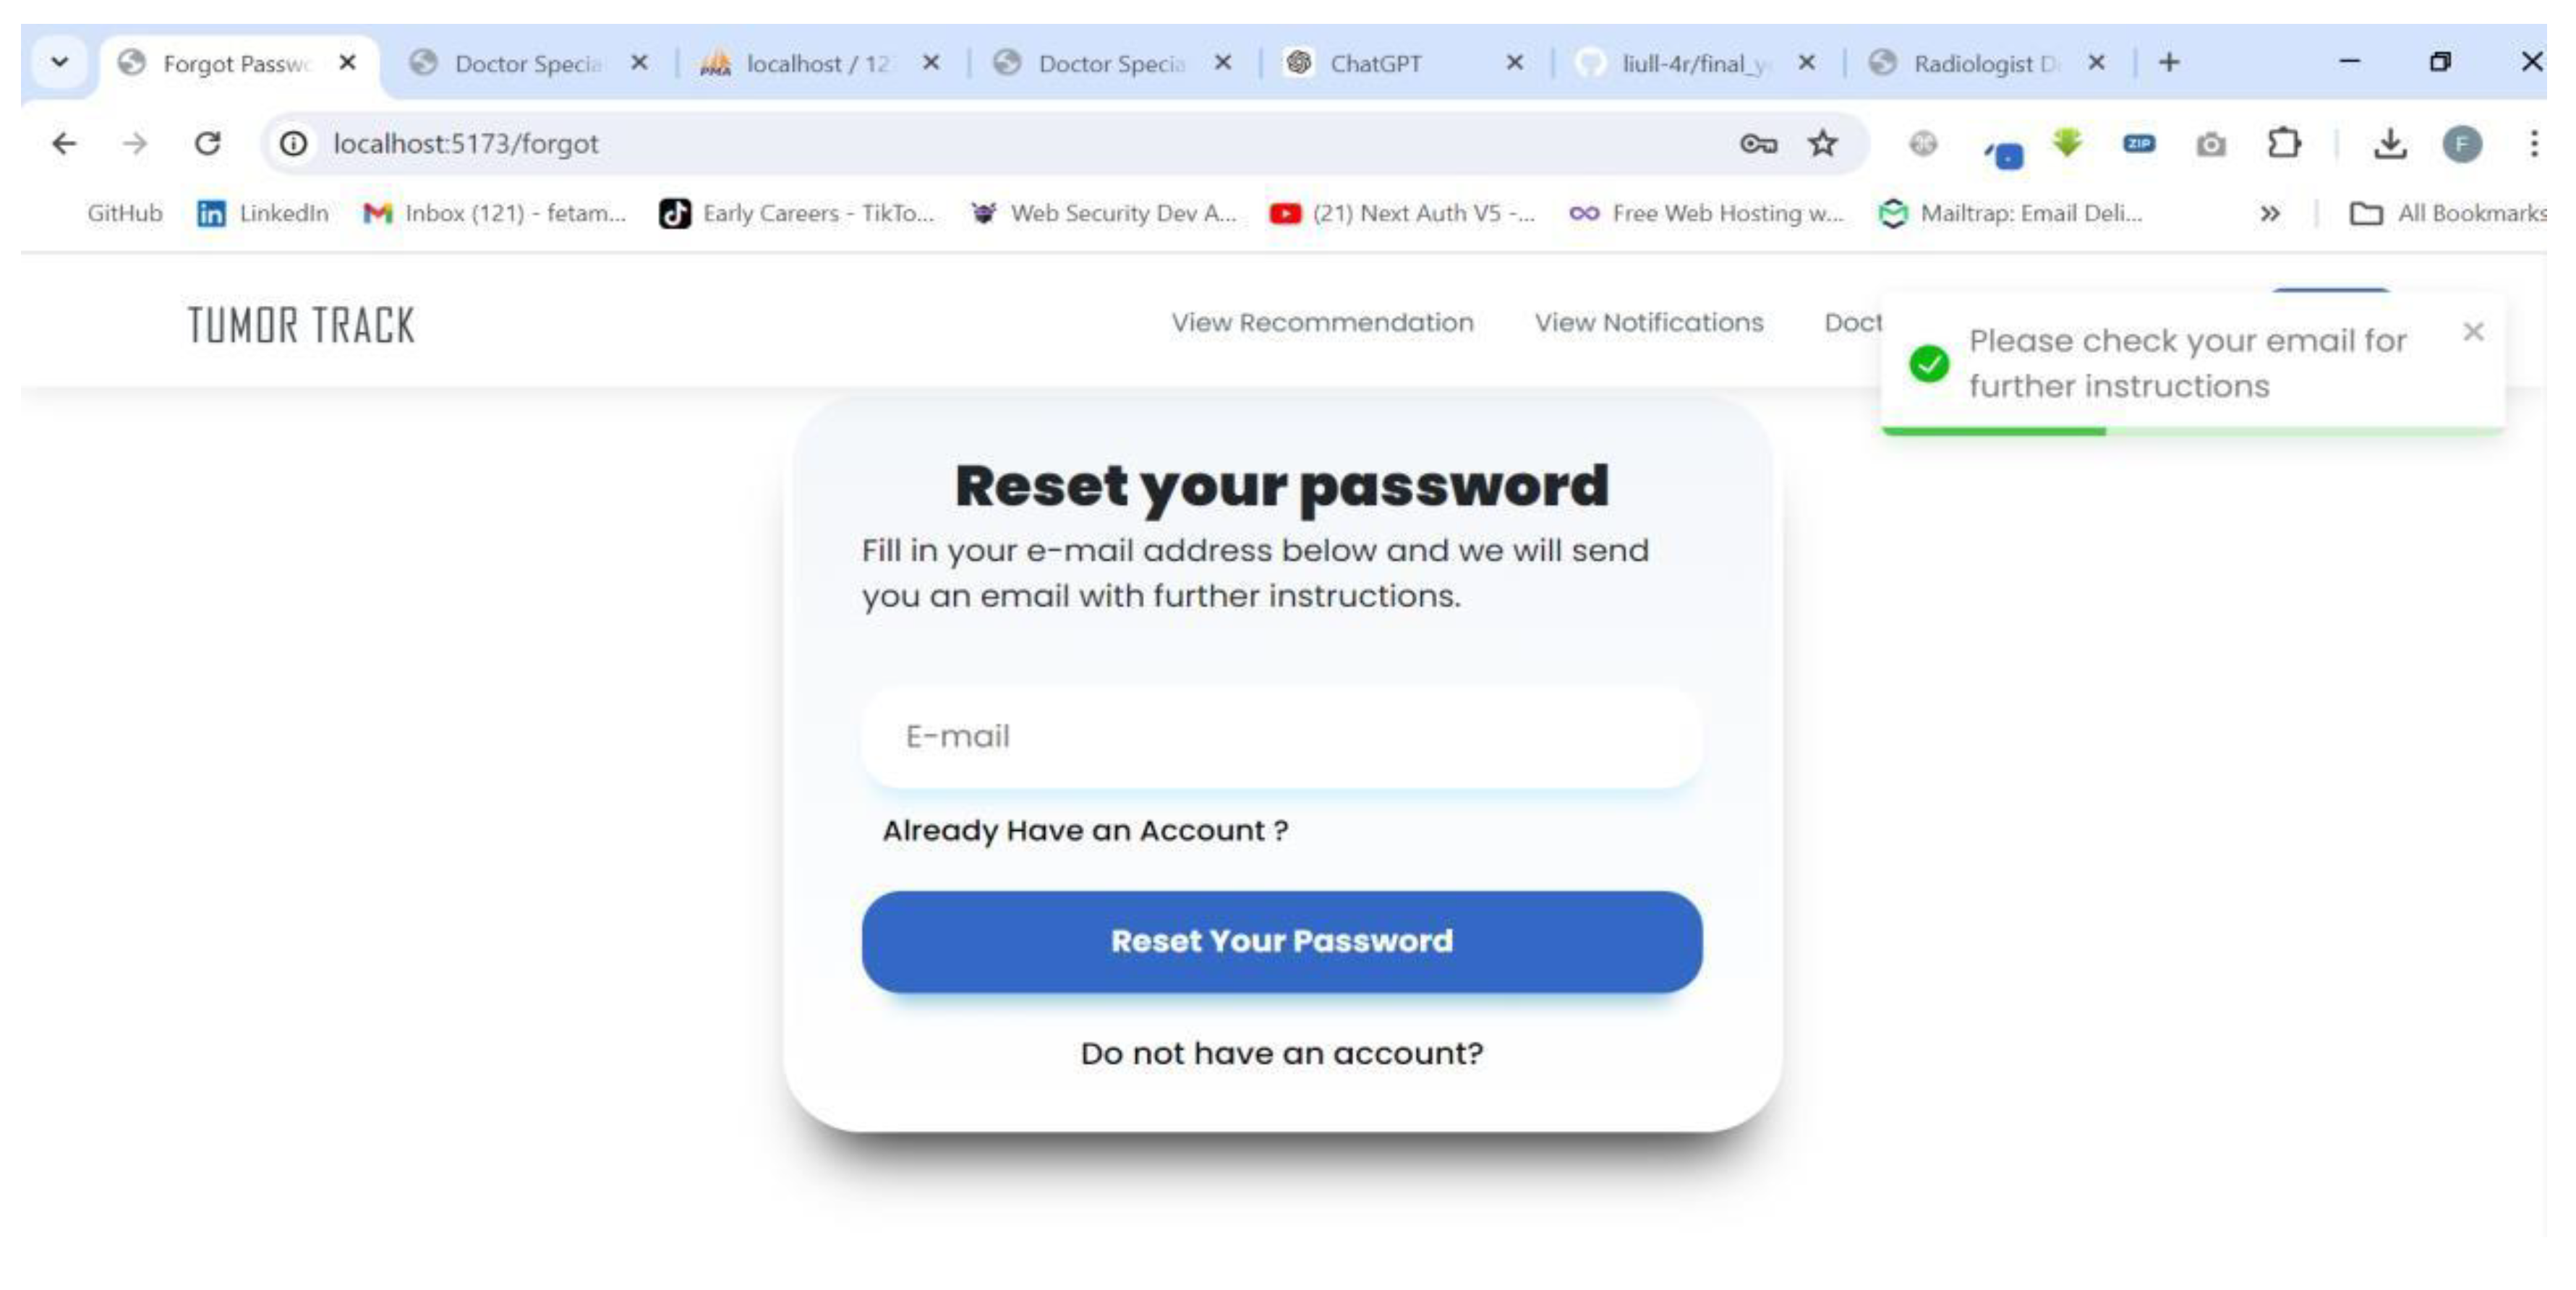
Task: Expand the tab search dropdown arrow
Action: (60, 62)
